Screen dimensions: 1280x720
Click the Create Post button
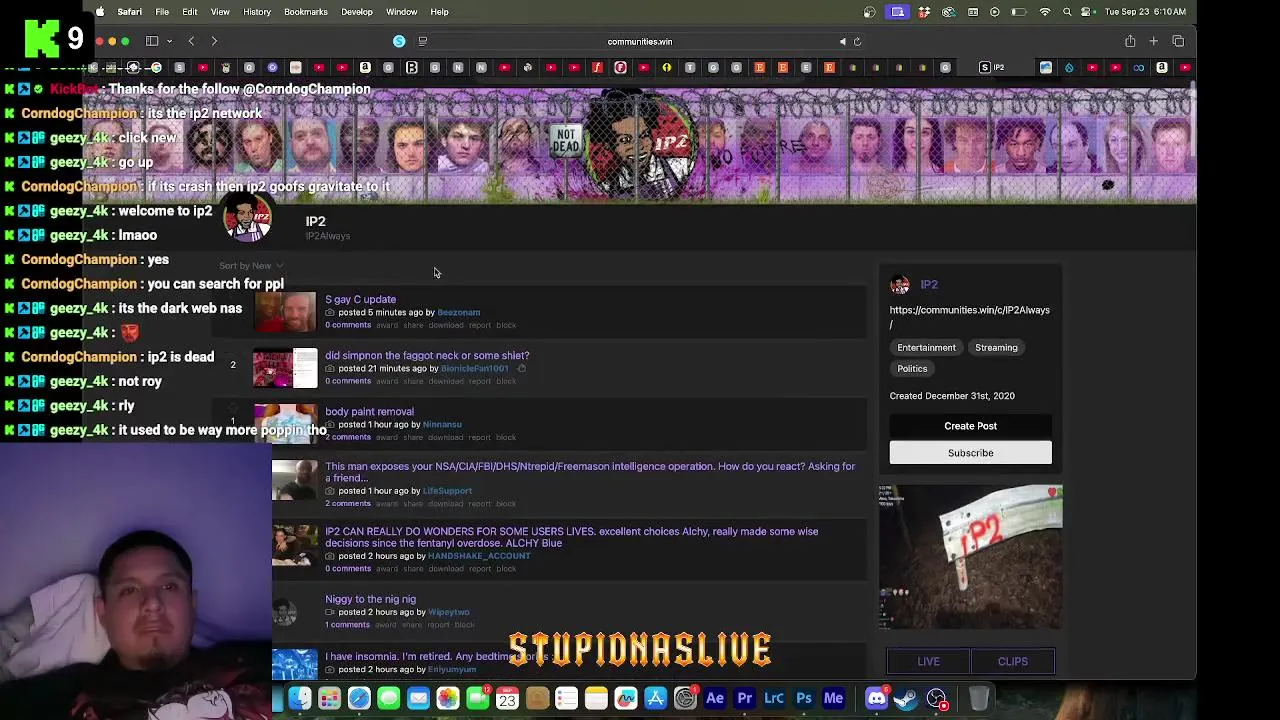pos(970,426)
